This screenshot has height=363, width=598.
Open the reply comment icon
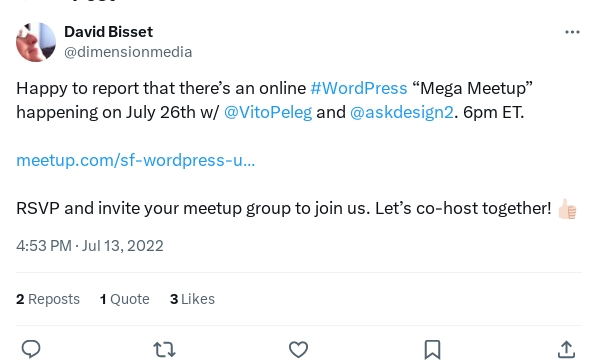(31, 349)
